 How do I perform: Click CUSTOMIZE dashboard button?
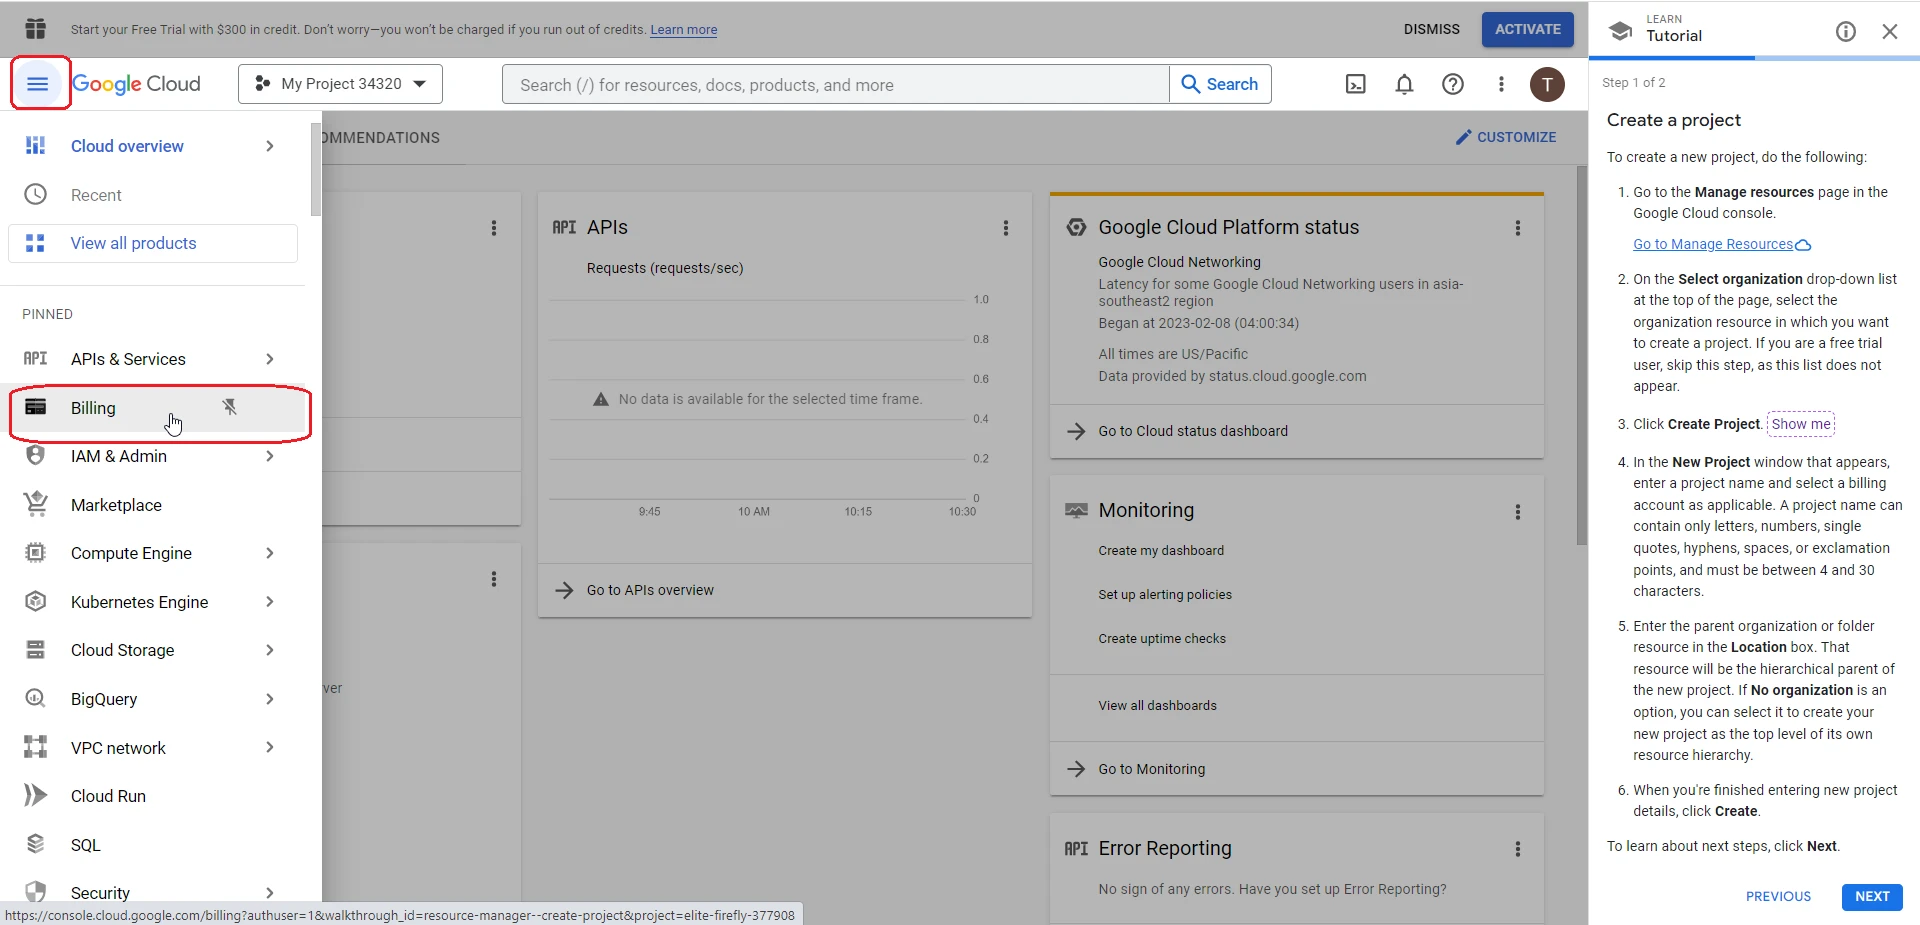click(x=1506, y=137)
